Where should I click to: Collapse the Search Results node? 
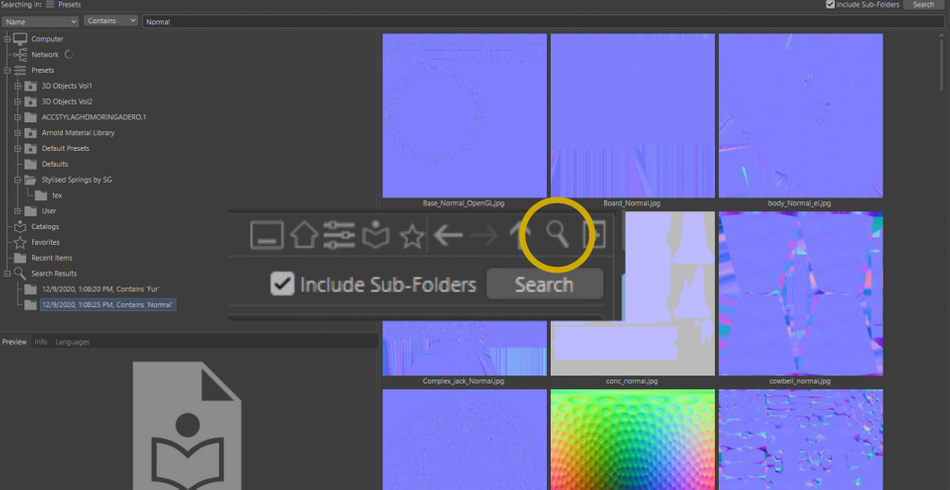pos(7,274)
